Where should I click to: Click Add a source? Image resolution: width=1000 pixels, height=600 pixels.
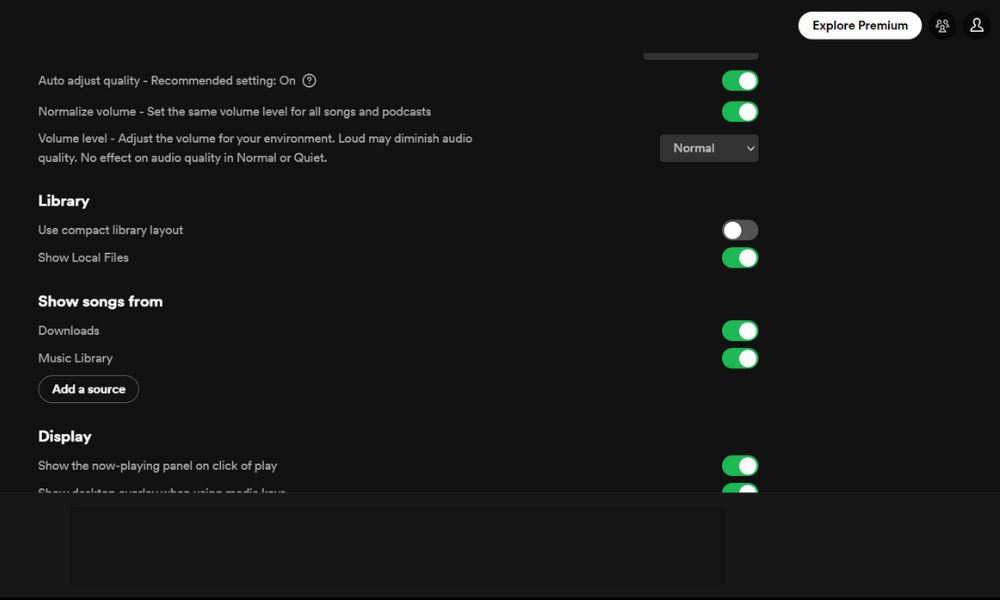(x=88, y=389)
